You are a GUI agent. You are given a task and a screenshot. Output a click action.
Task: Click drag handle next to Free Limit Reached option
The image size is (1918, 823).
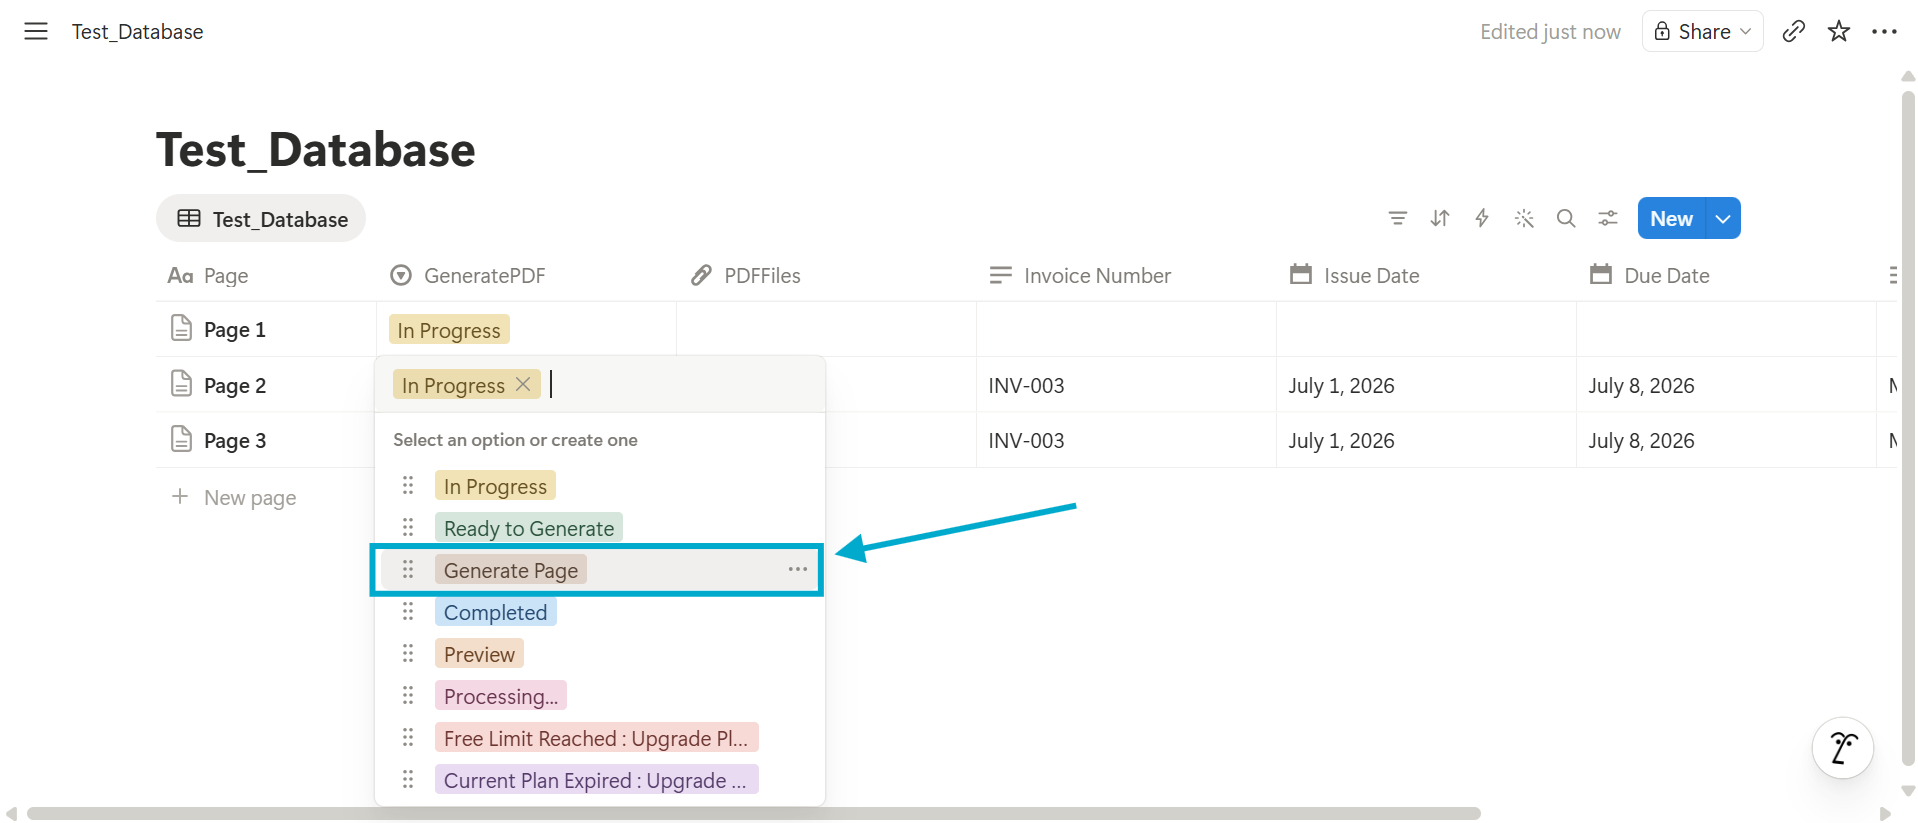click(x=408, y=737)
